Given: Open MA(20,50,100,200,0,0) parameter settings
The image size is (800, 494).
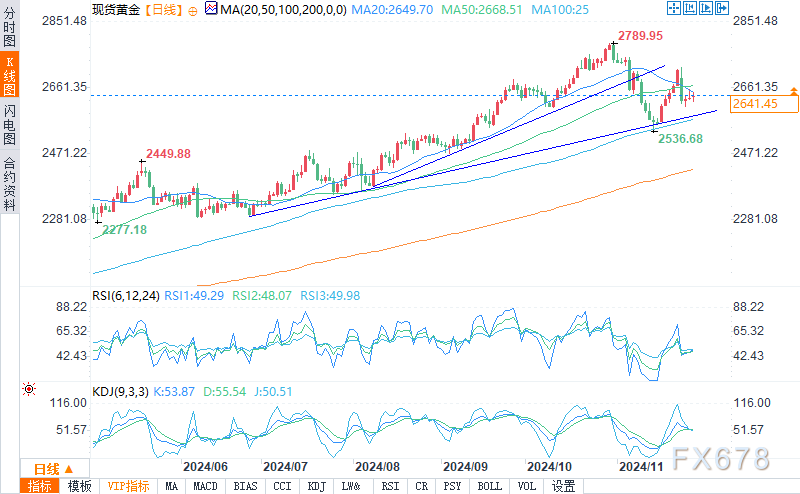Looking at the screenshot, I should click(x=283, y=10).
